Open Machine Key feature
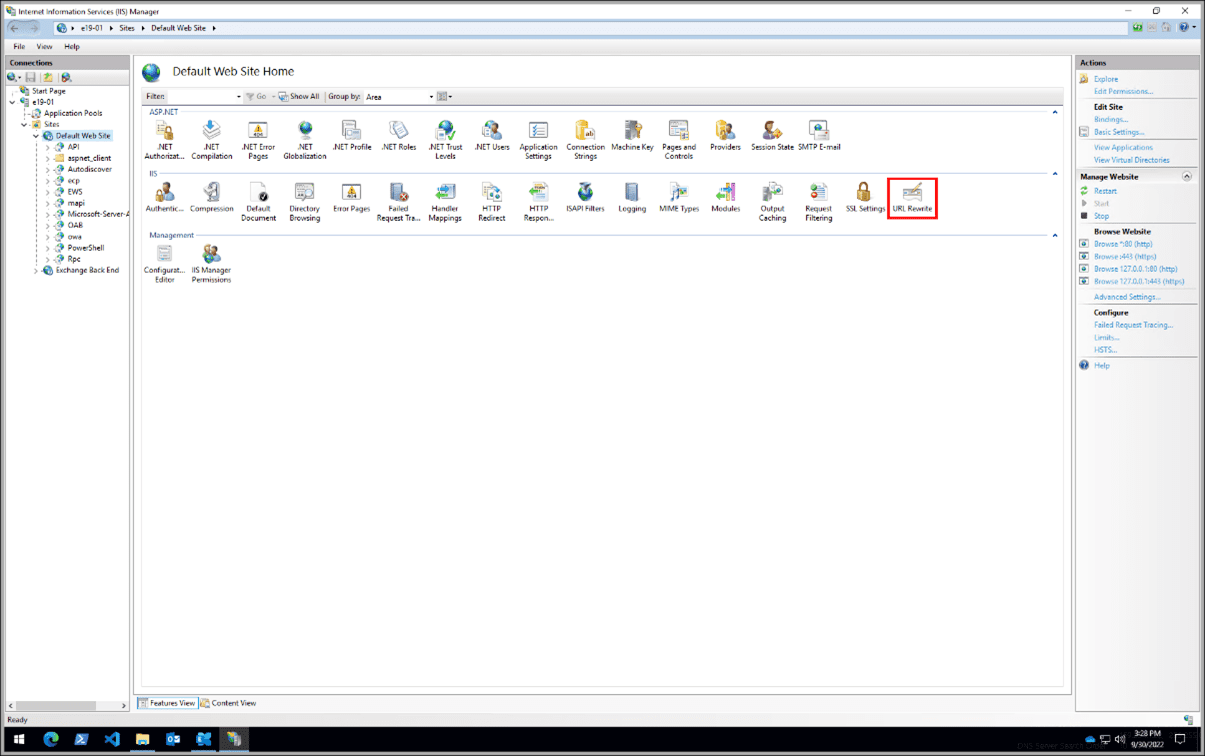 point(632,136)
